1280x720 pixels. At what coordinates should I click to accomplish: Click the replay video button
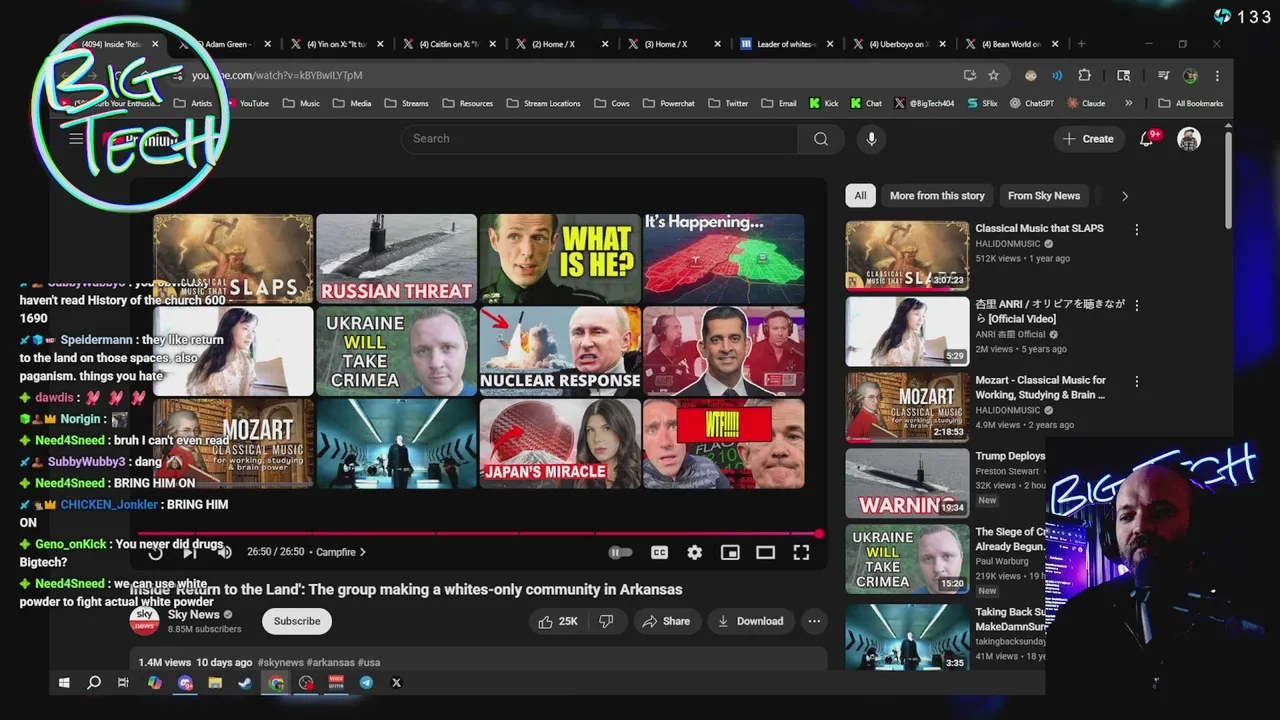click(156, 552)
